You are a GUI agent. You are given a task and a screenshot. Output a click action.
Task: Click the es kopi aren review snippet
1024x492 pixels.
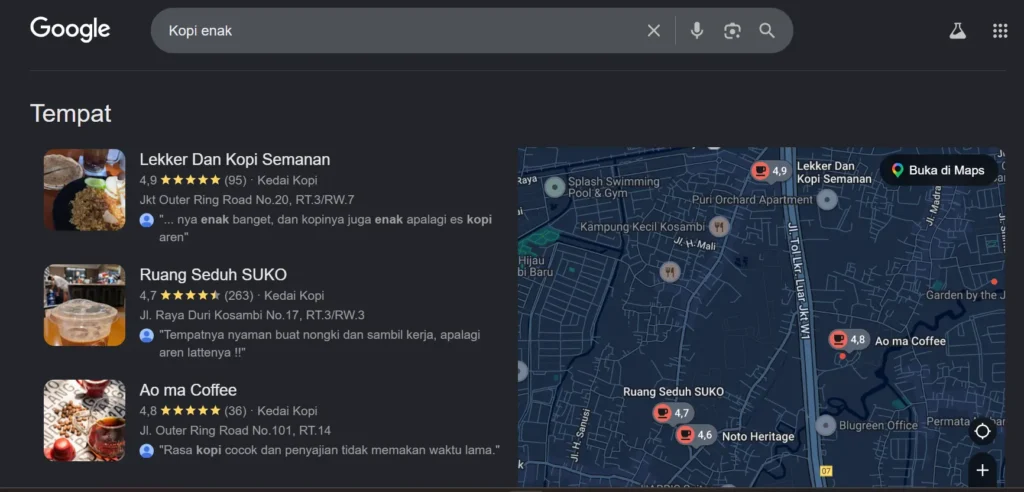click(325, 228)
